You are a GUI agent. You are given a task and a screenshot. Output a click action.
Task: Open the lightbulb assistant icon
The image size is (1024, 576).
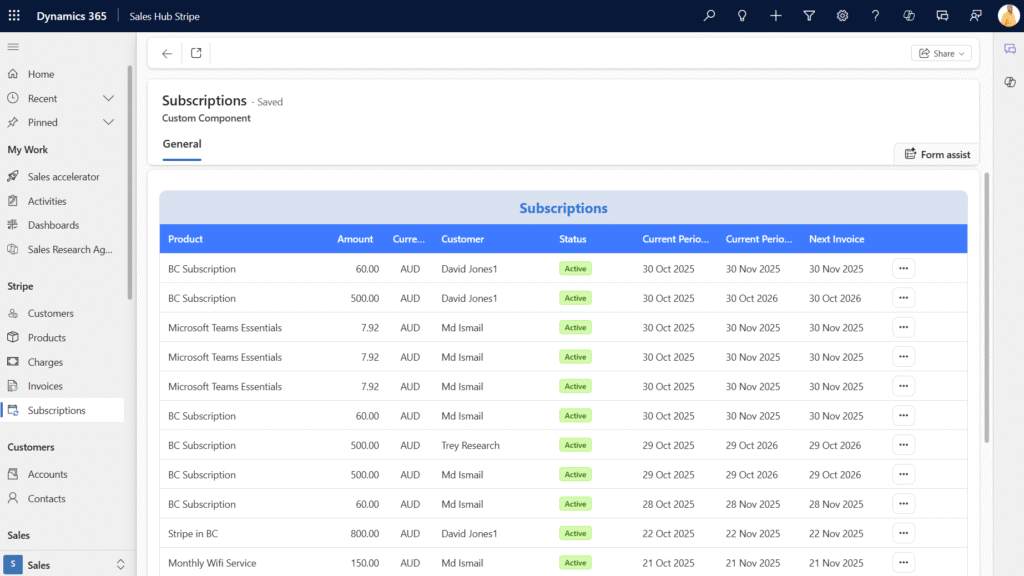point(742,16)
